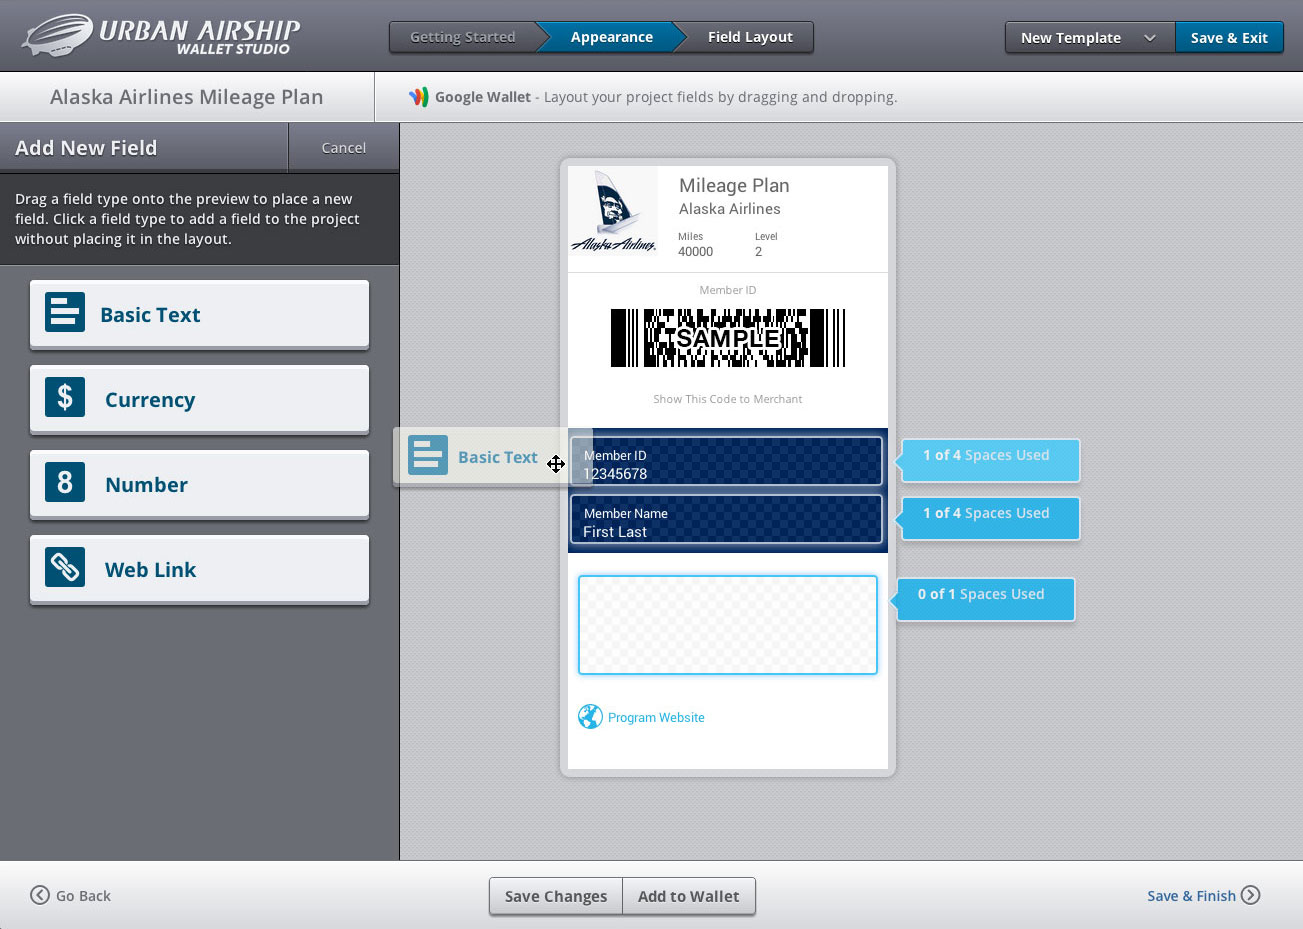Click the New Template label
The height and width of the screenshot is (929, 1303).
(1070, 38)
